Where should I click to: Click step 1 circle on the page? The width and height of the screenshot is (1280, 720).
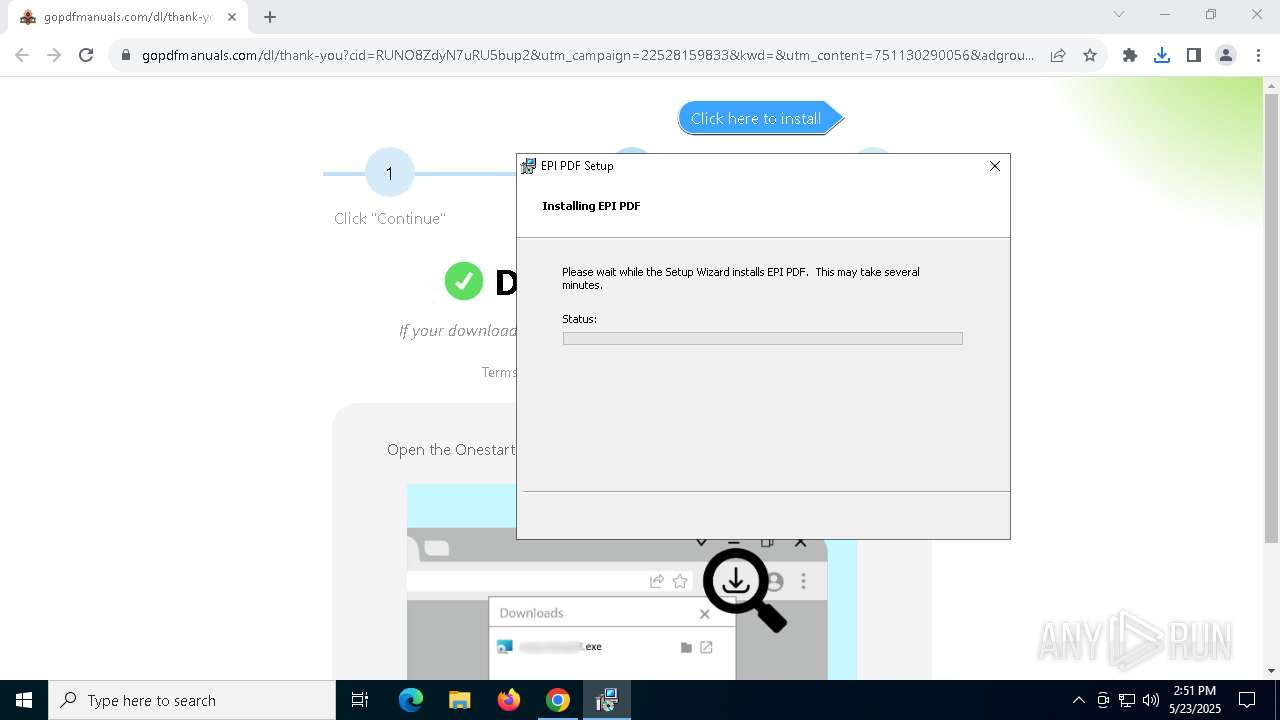click(389, 173)
